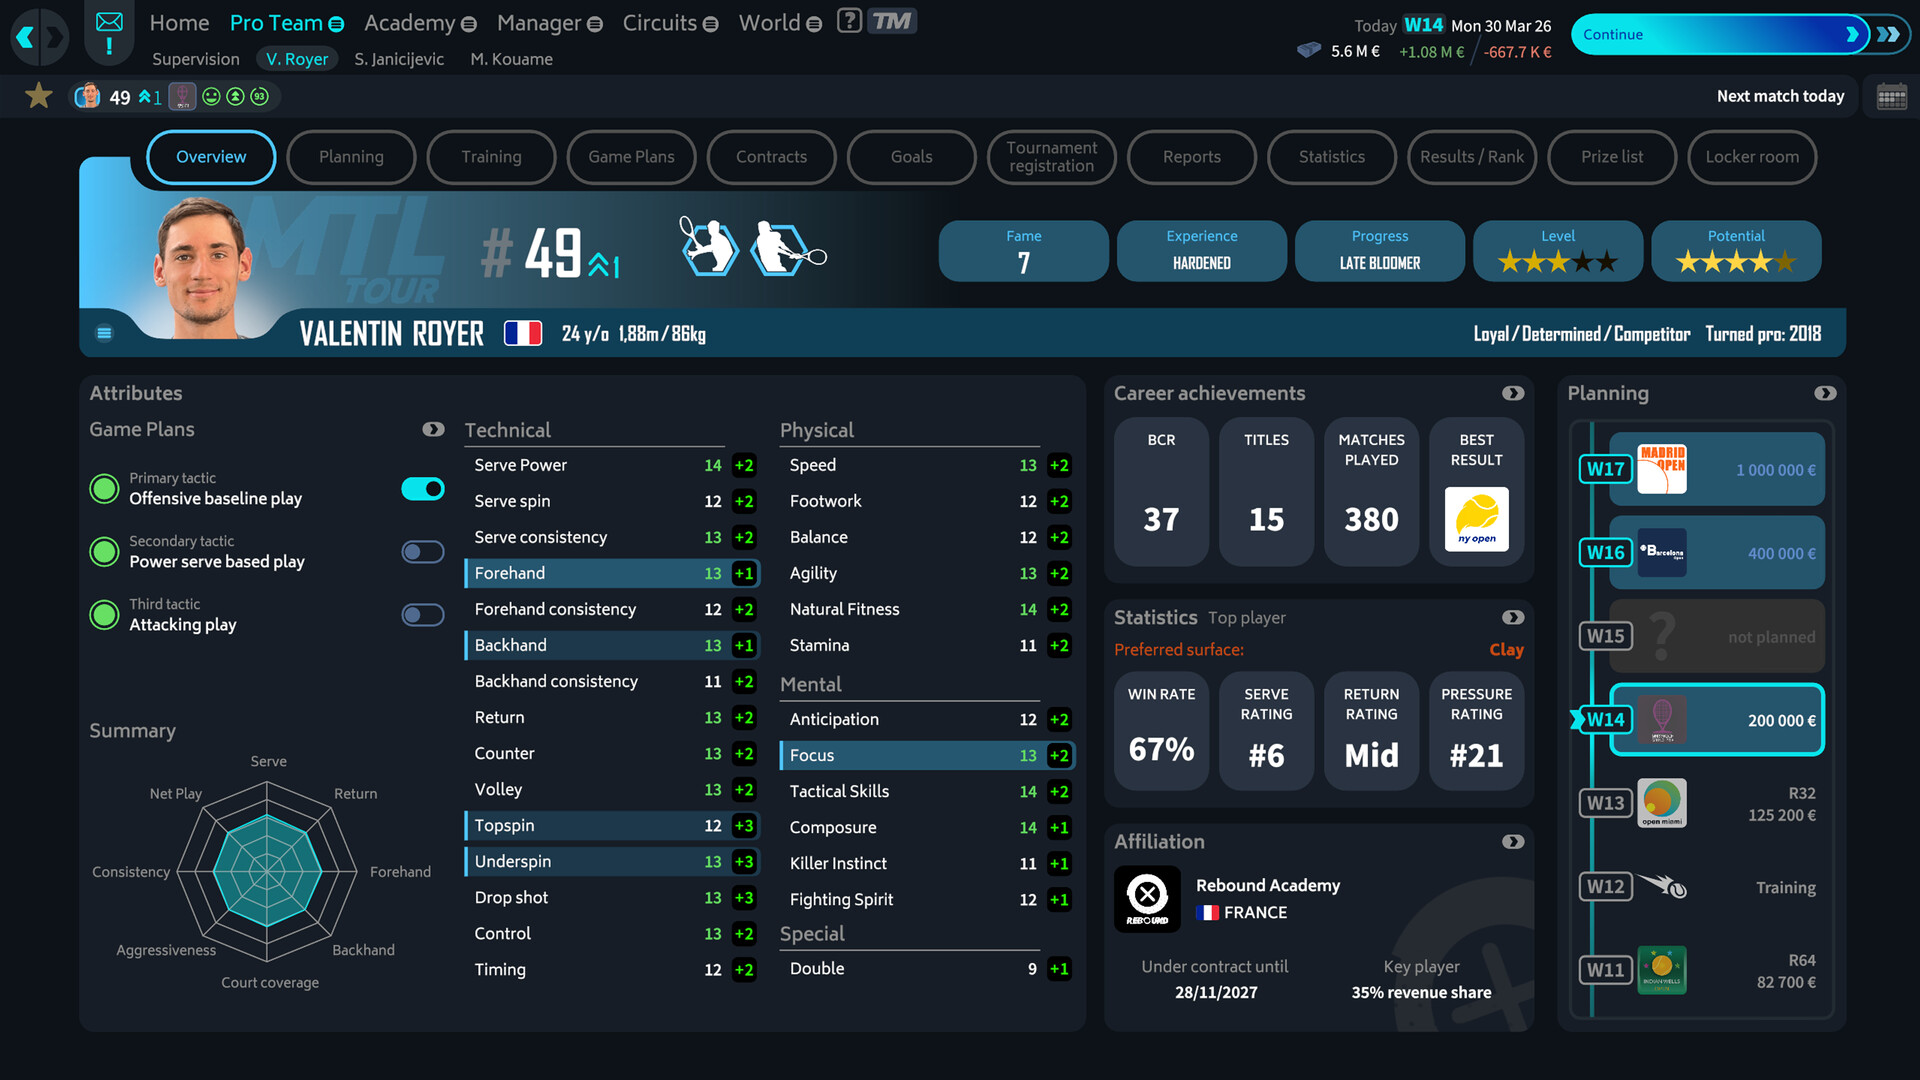This screenshot has width=1920, height=1080.
Task: Click the Rebound Academy logo
Action: click(1147, 897)
